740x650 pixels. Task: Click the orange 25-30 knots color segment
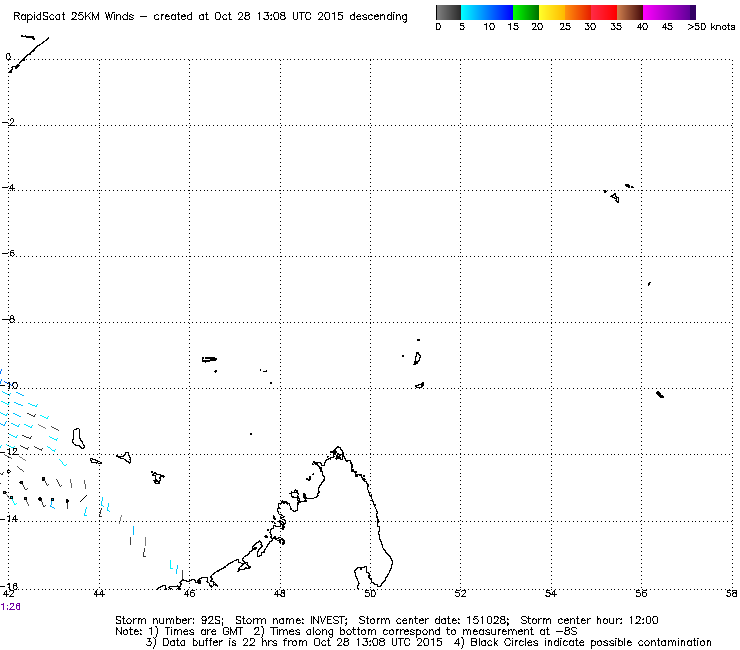pyautogui.click(x=578, y=12)
